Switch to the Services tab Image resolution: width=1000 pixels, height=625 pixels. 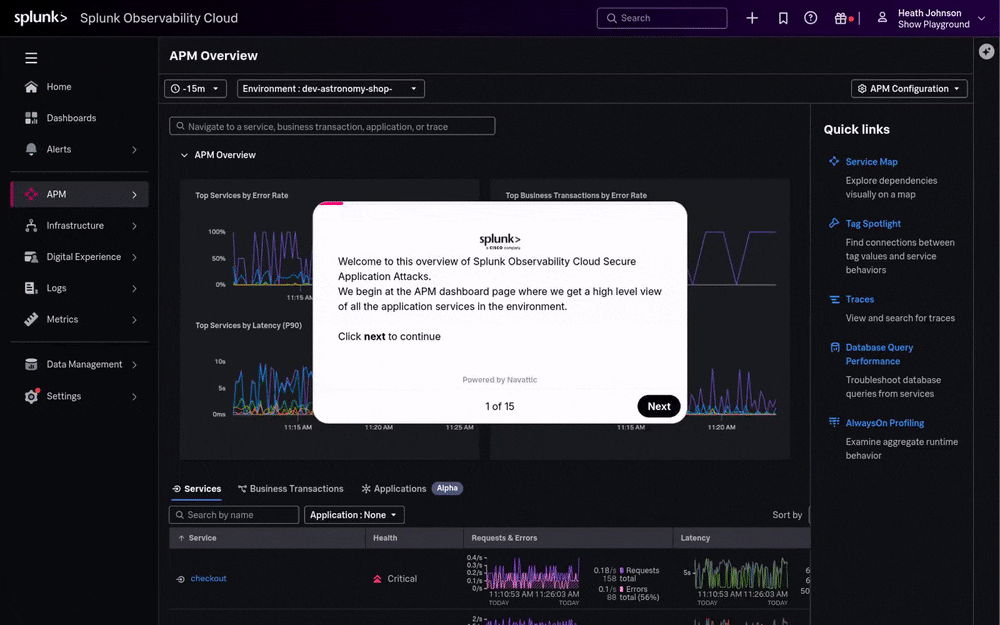coord(196,489)
